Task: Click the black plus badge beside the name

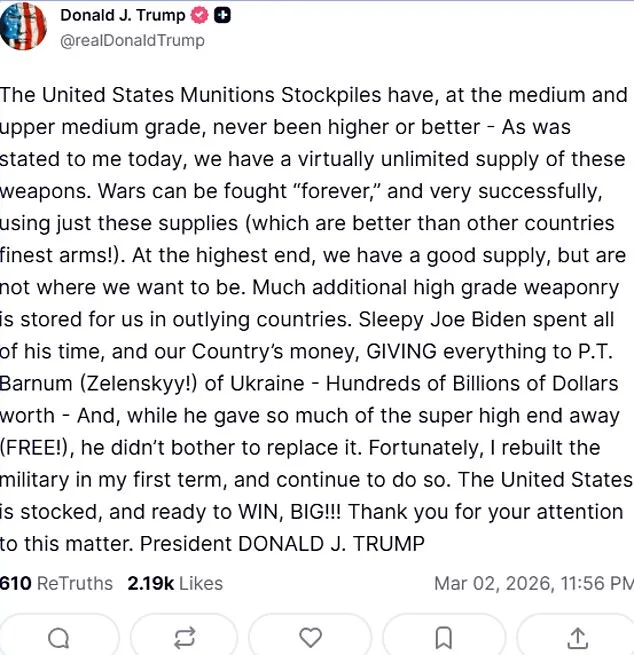Action: coord(222,16)
